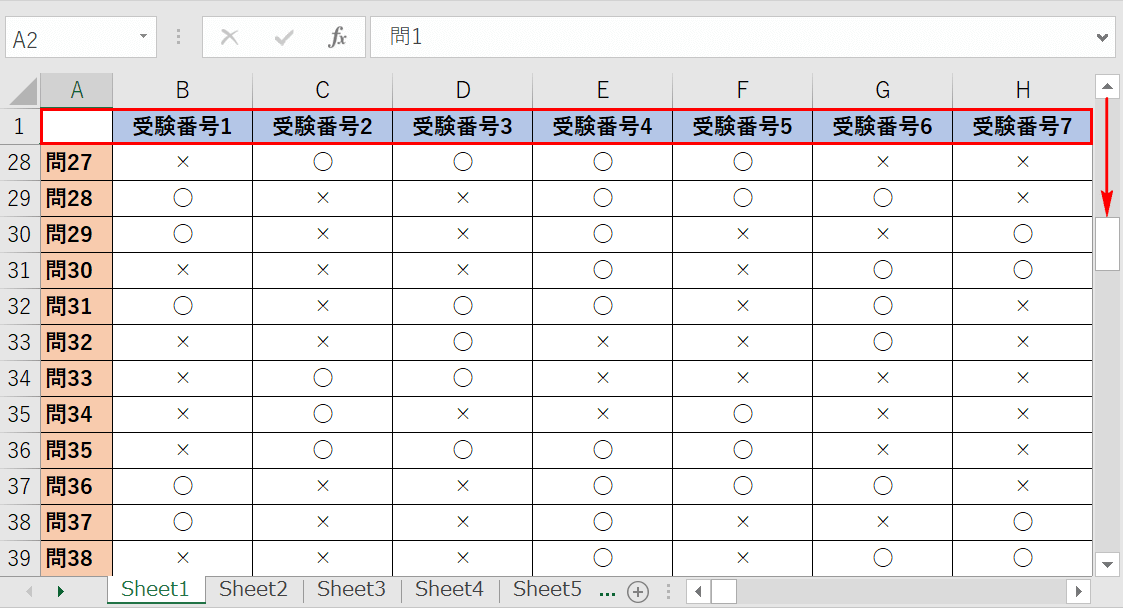Add a new worksheet with the plus icon
1123x608 pixels.
coord(637,590)
